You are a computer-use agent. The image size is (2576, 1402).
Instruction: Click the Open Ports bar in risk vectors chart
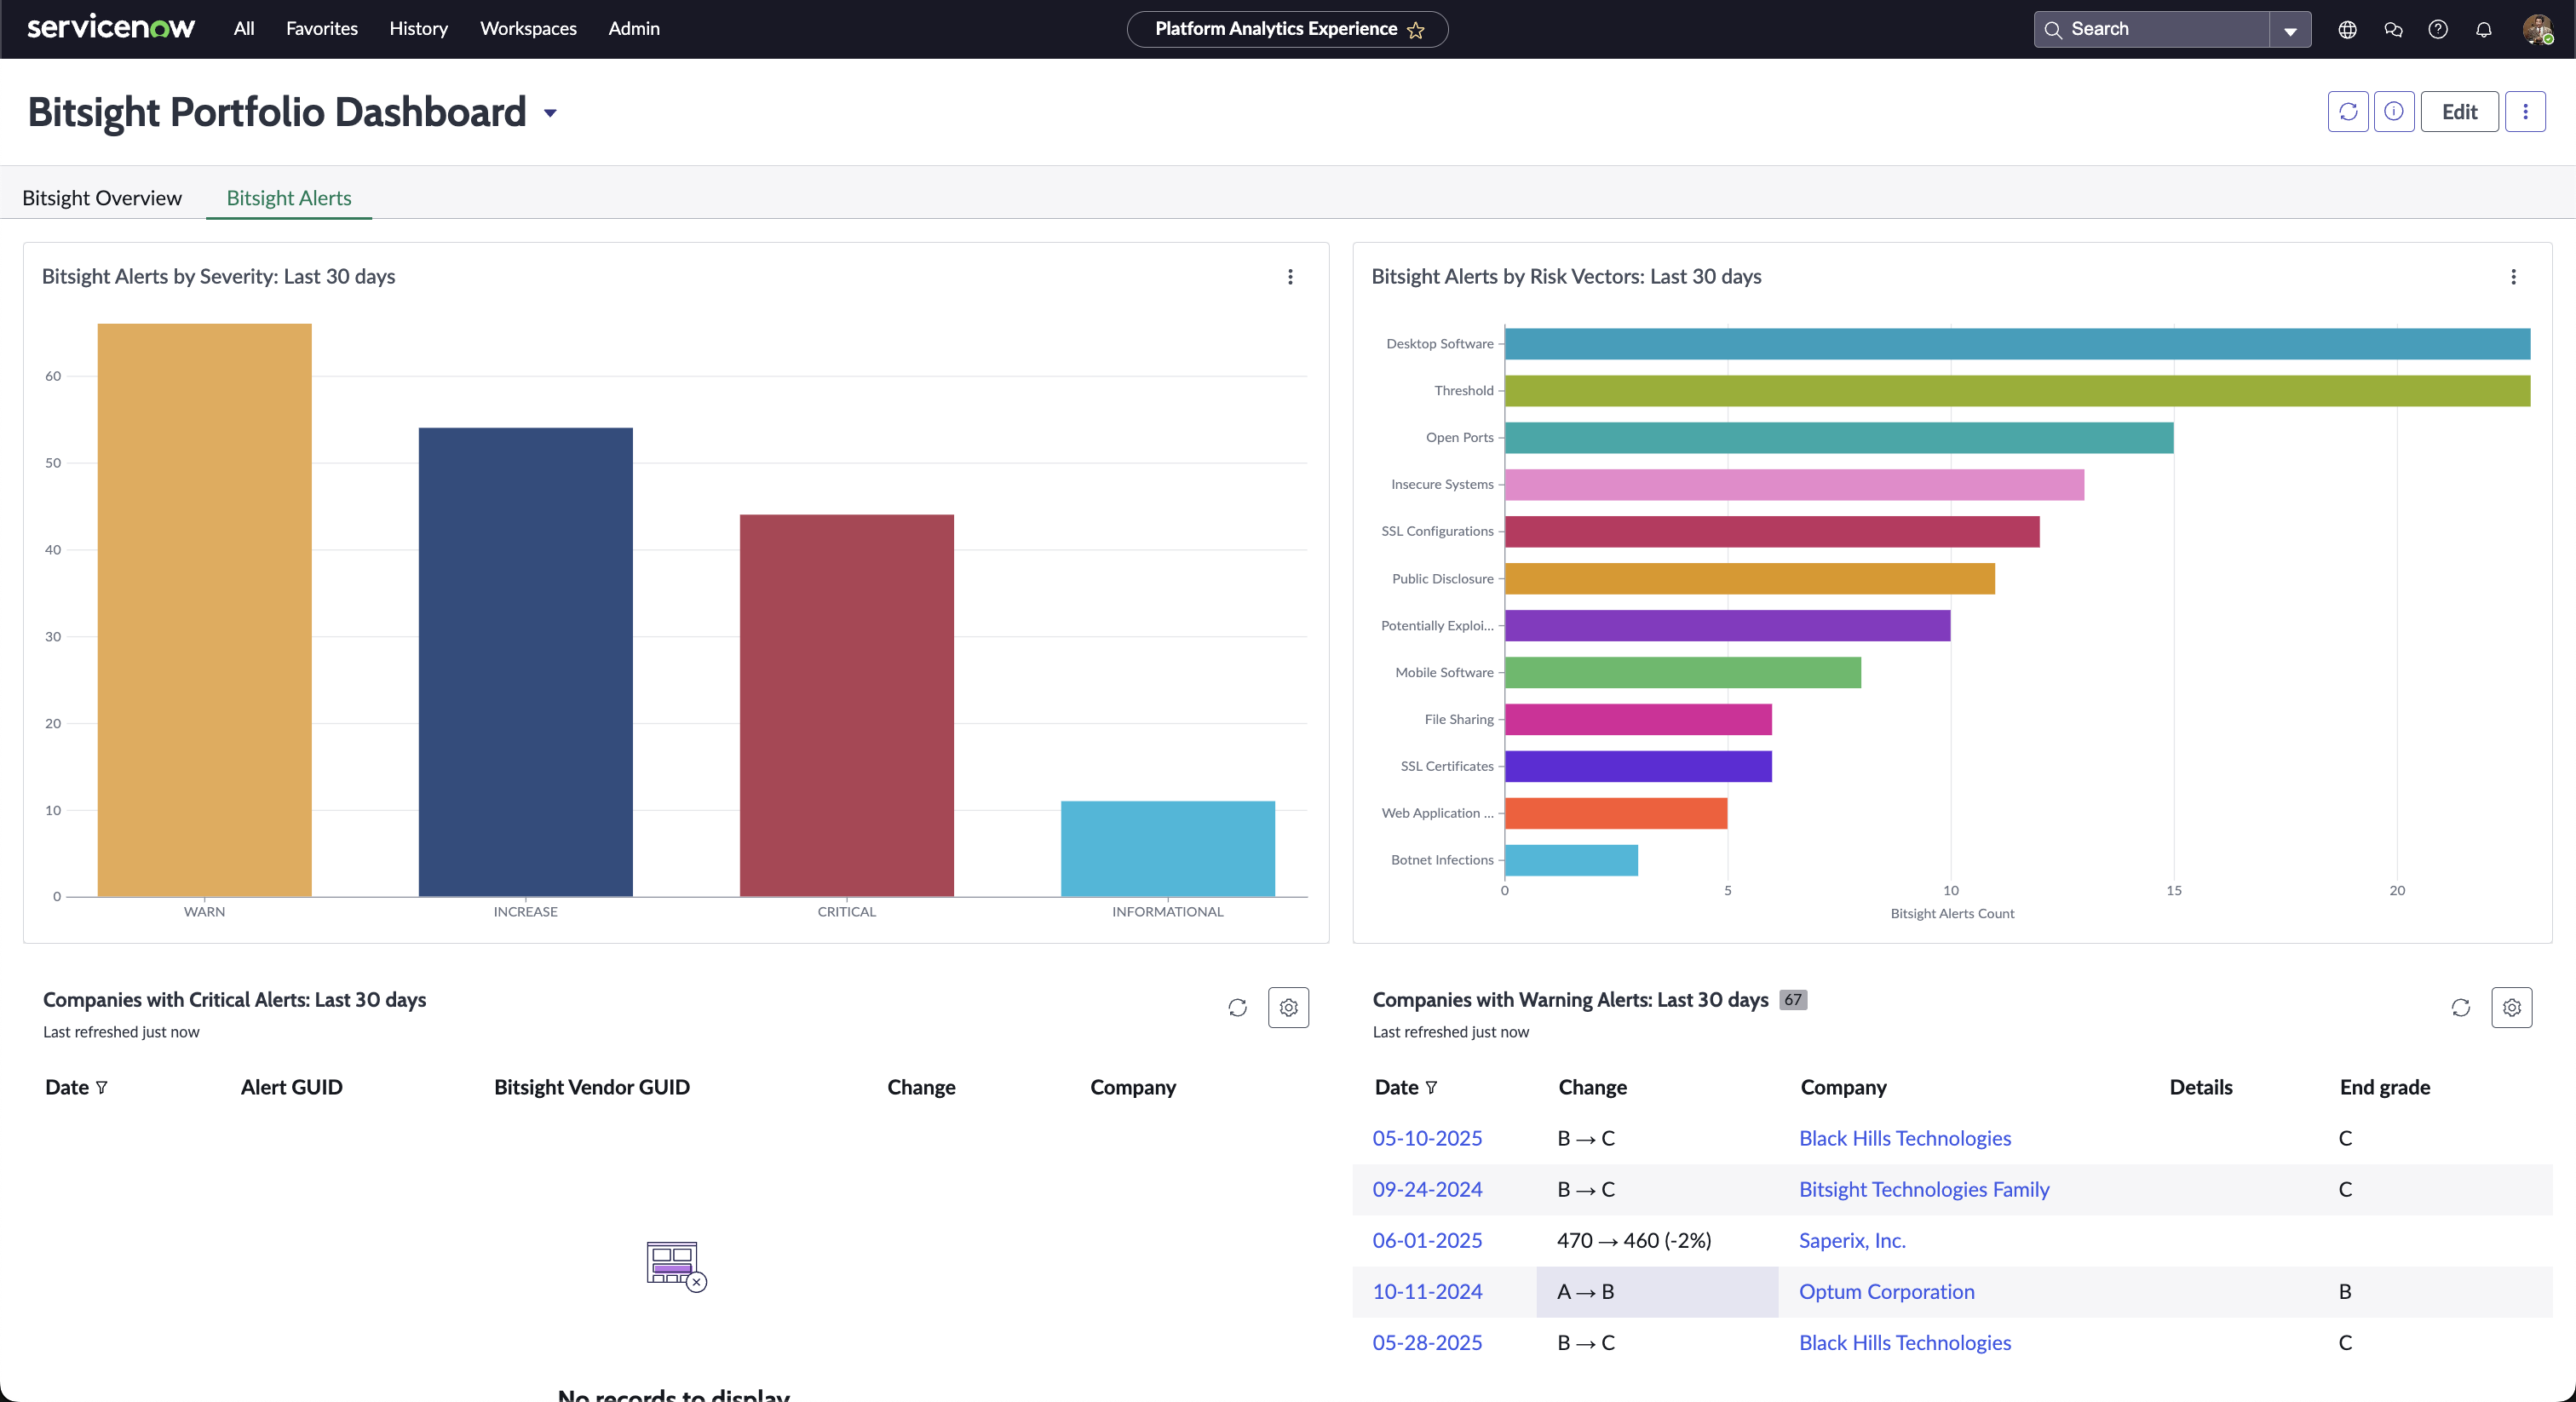click(1839, 438)
